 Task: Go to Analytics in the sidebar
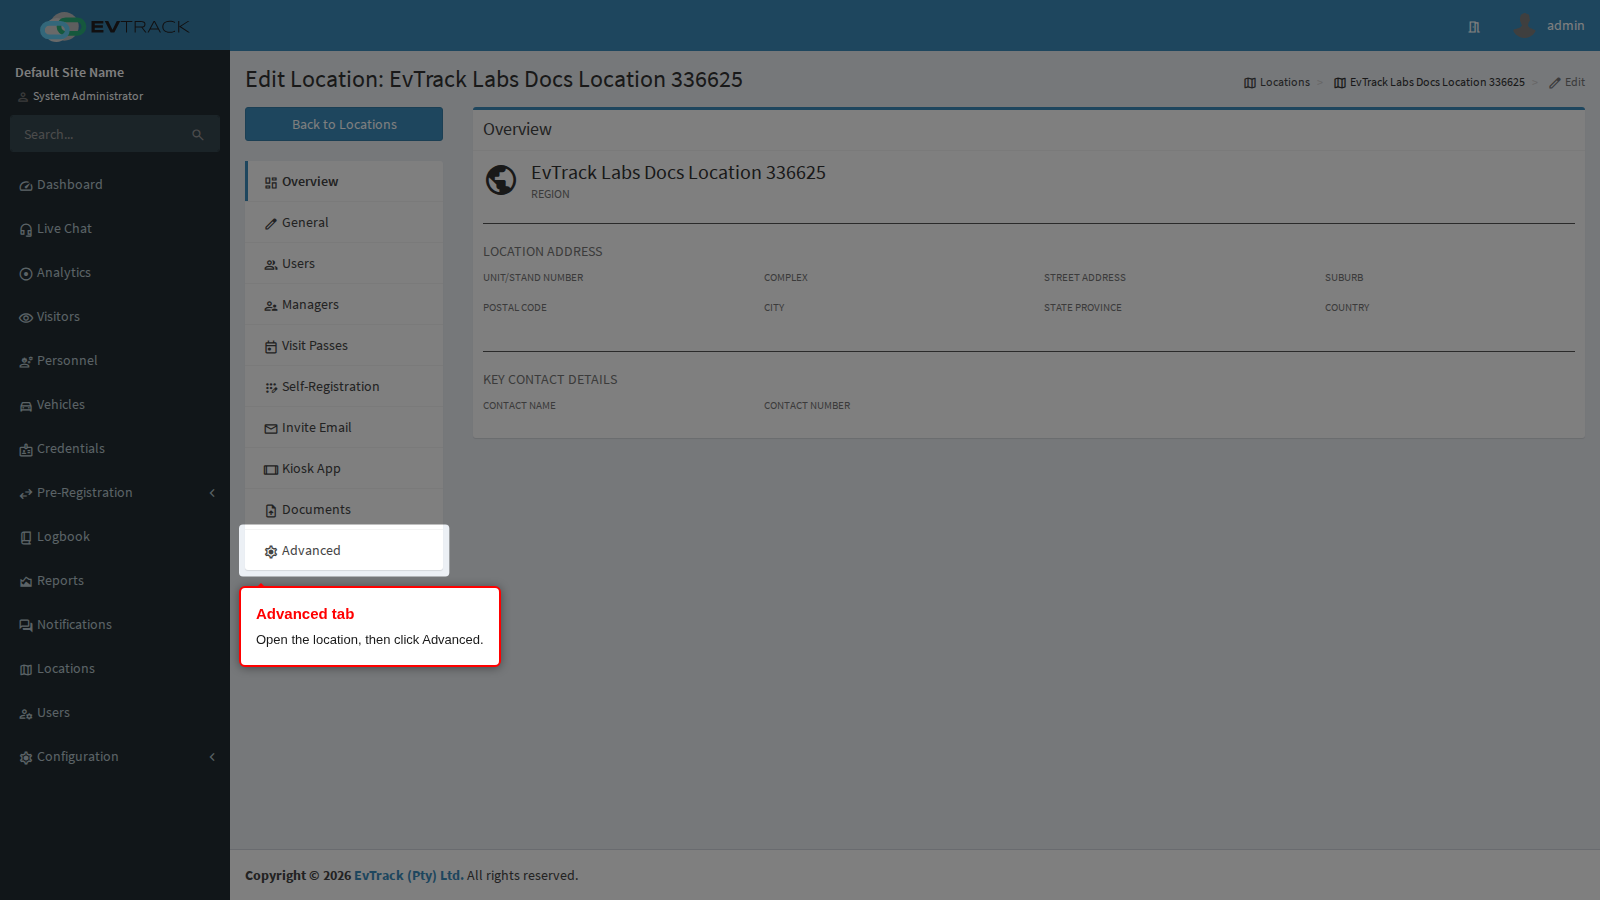tap(115, 273)
